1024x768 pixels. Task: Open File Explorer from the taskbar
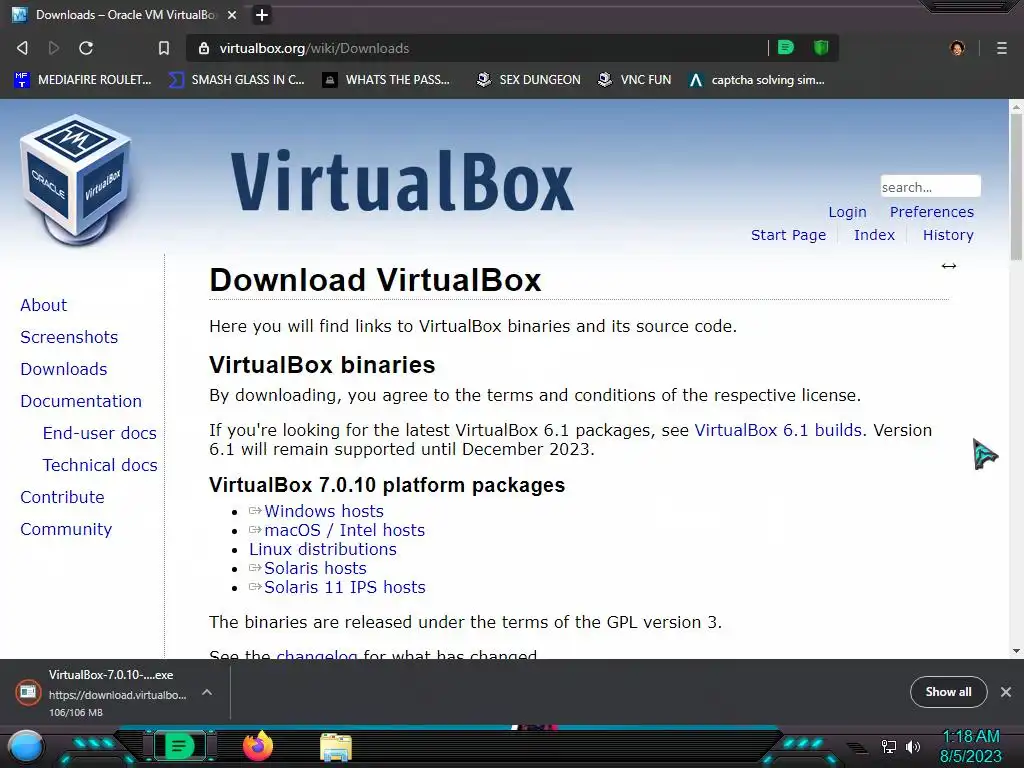pyautogui.click(x=336, y=748)
